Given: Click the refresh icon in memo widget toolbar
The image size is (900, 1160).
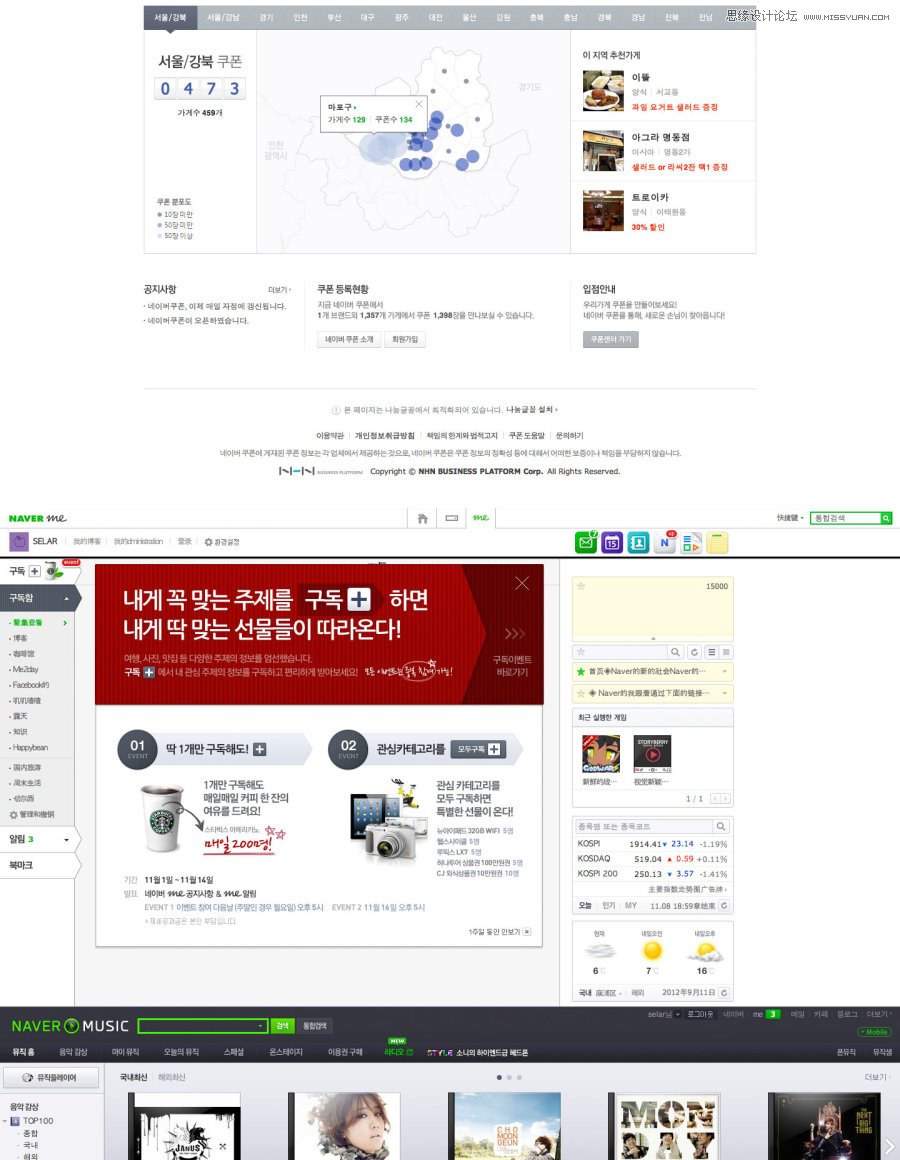Looking at the screenshot, I should point(694,652).
